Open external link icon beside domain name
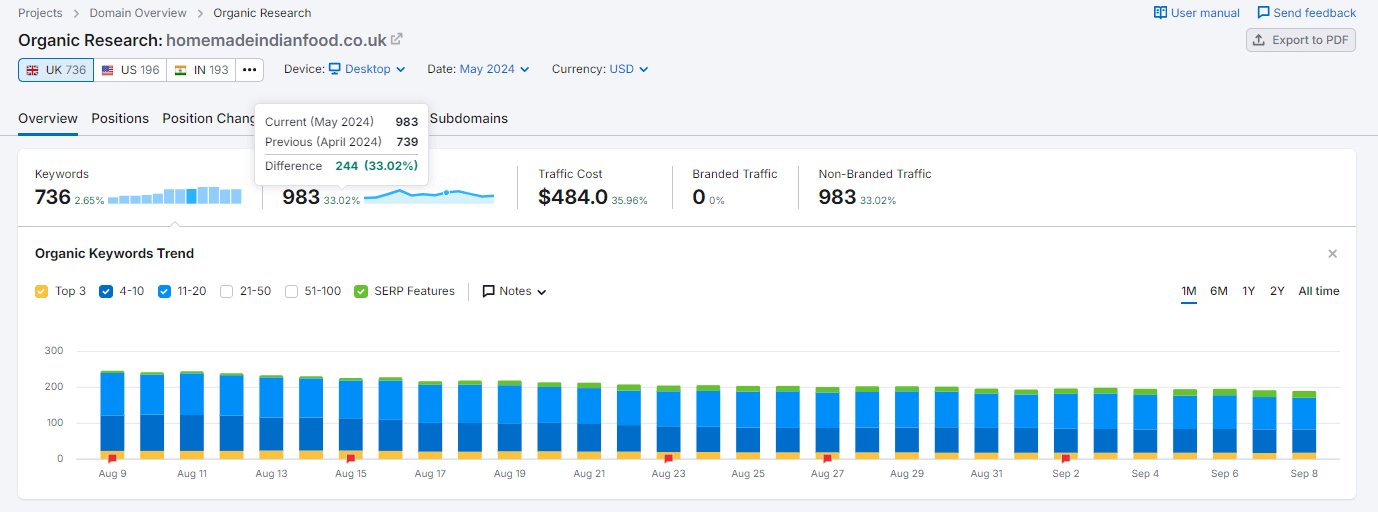1378x512 pixels. point(396,40)
